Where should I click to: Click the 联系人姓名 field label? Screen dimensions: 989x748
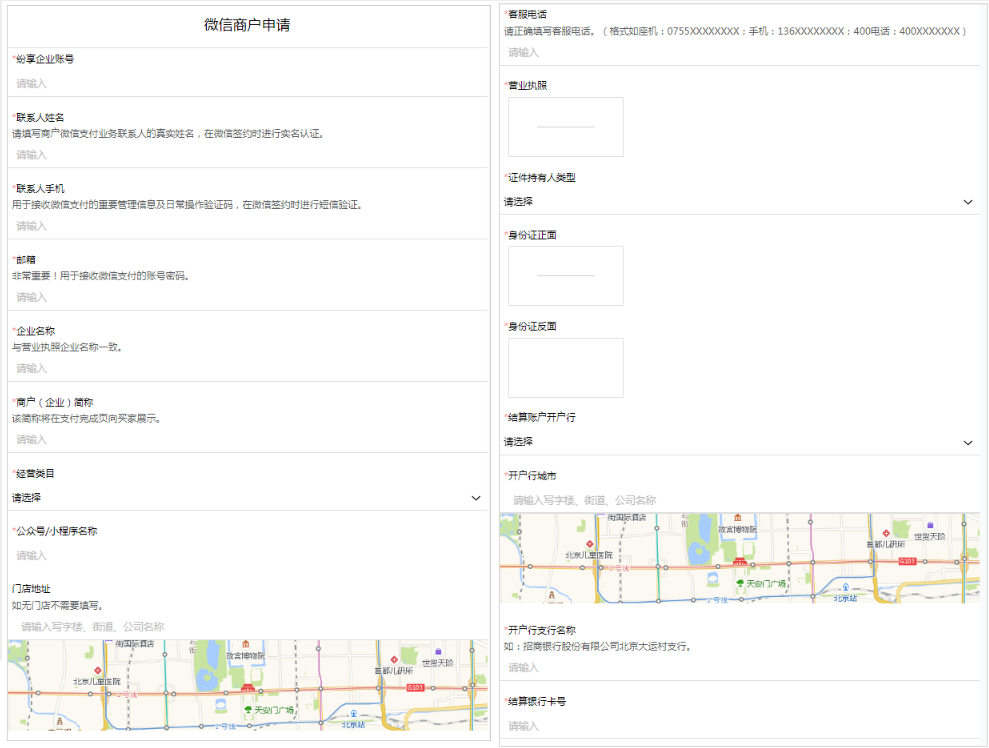tap(40, 117)
